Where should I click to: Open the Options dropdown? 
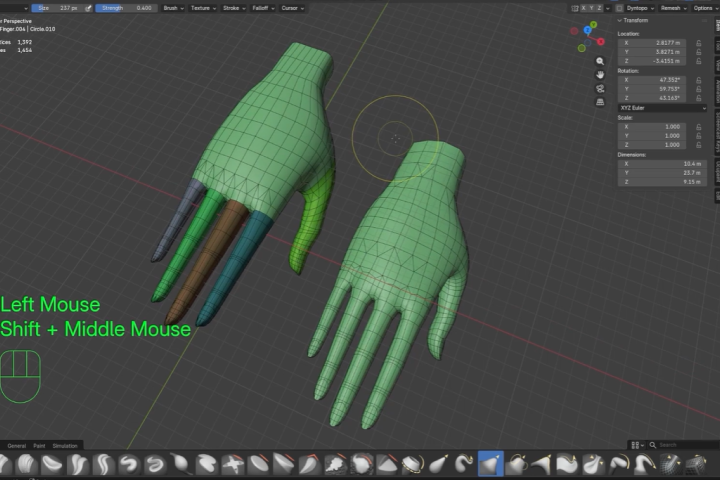click(x=704, y=8)
